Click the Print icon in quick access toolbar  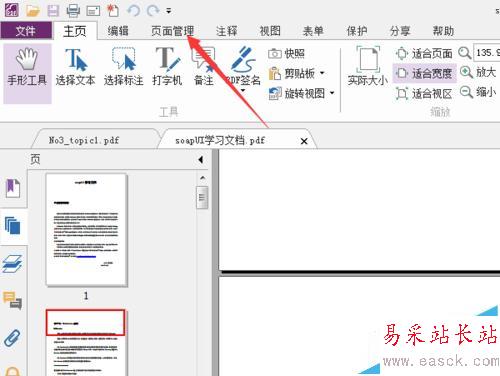click(x=73, y=11)
